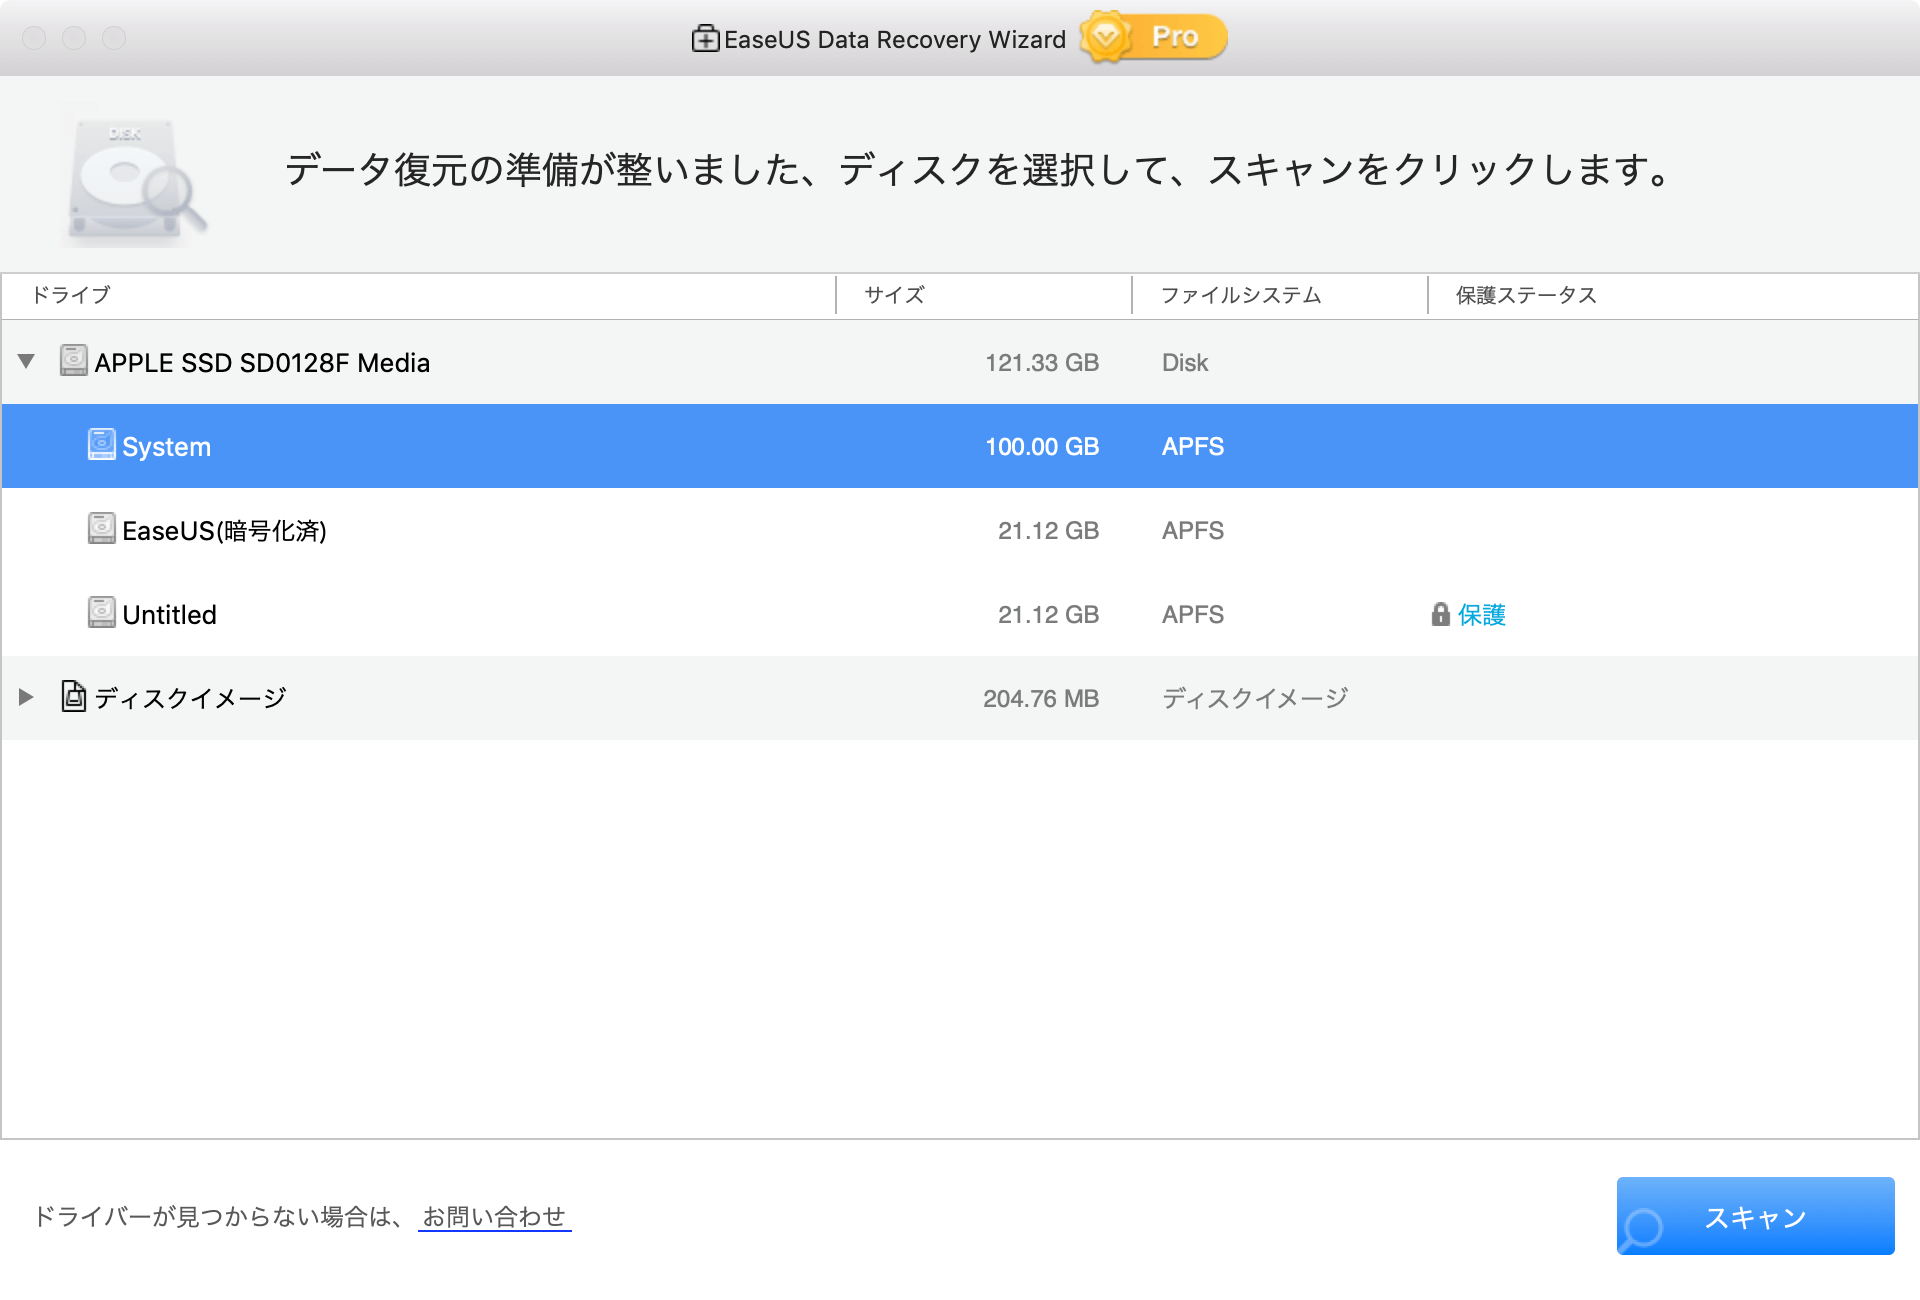Click the 100.00 GB size value
The height and width of the screenshot is (1300, 1920).
tap(1042, 447)
